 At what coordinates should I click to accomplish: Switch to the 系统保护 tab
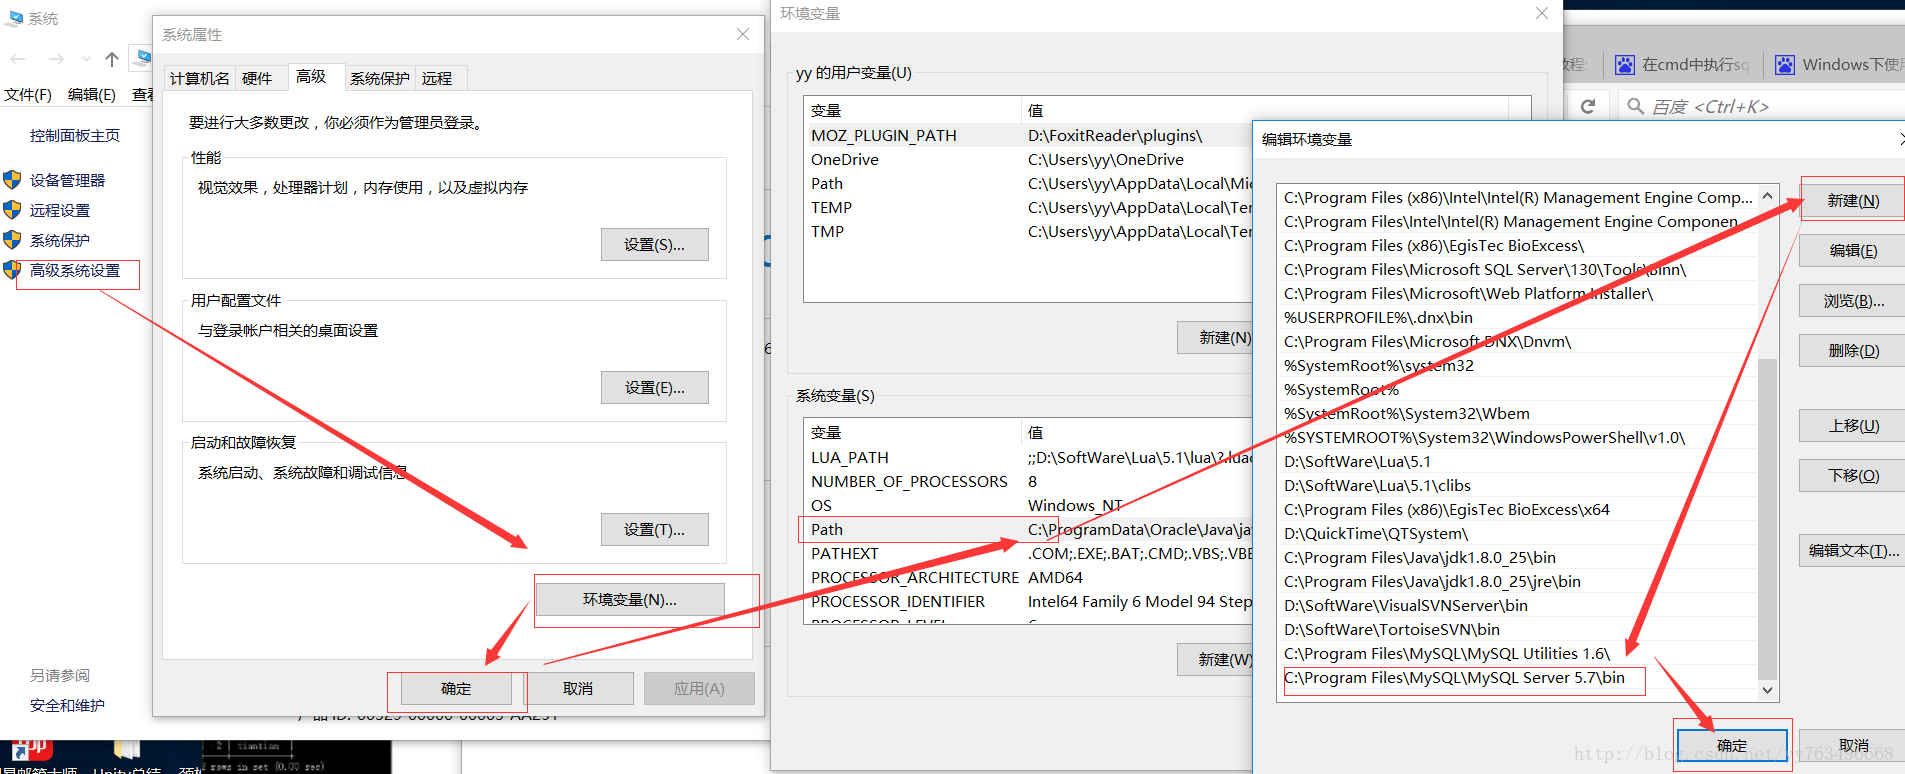tap(380, 78)
